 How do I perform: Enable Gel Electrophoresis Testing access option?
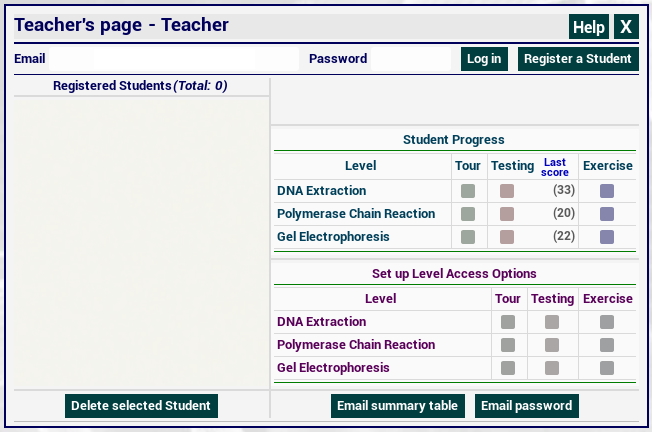(x=552, y=368)
